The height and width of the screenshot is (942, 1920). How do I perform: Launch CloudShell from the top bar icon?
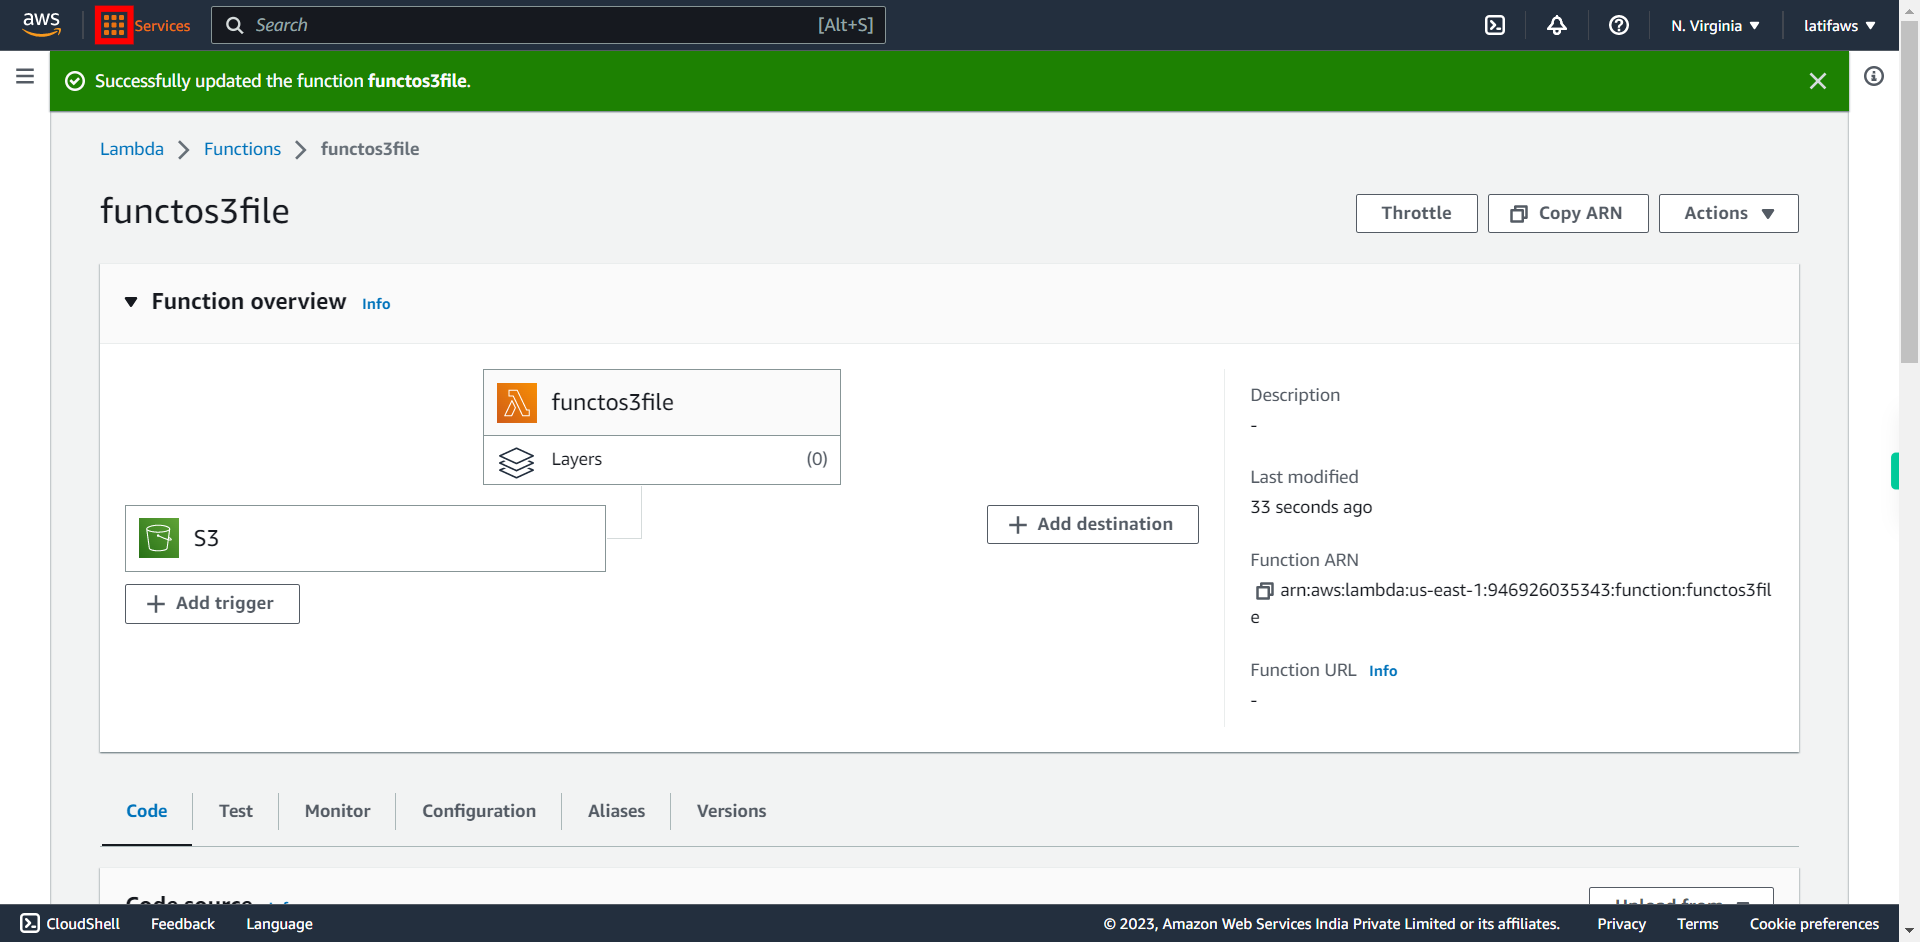(1495, 25)
